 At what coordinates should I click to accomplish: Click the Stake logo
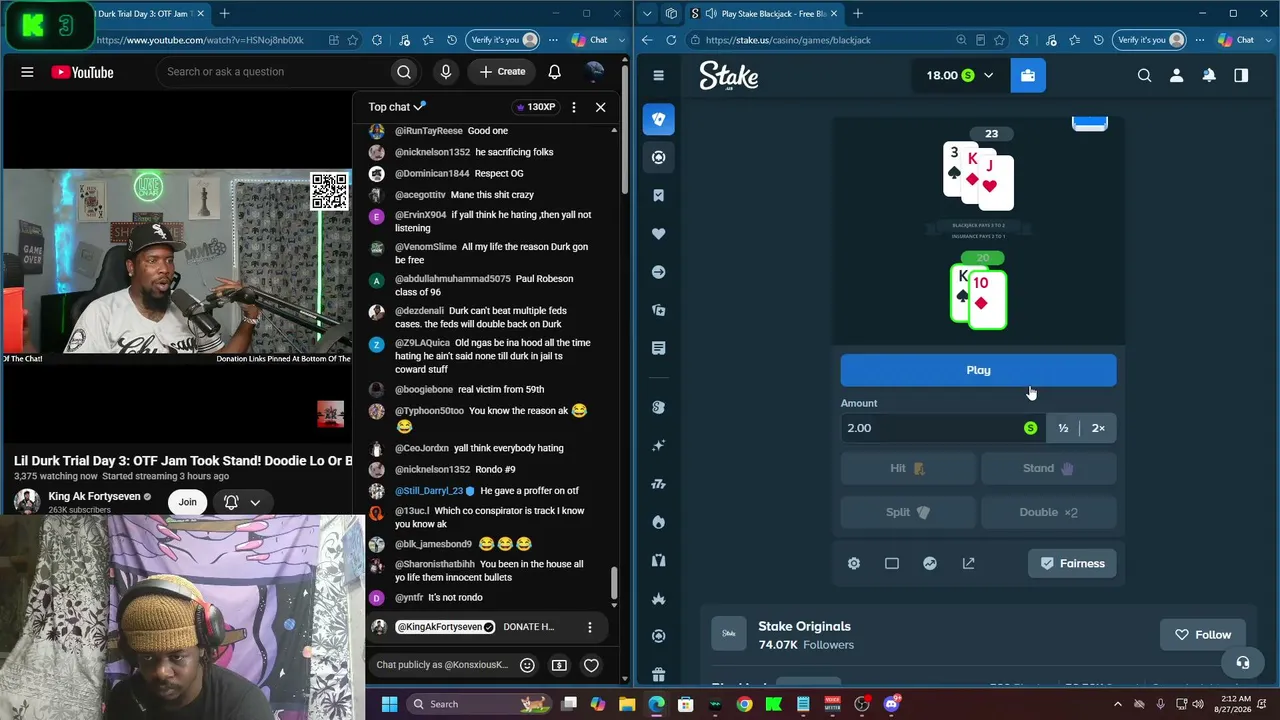pyautogui.click(x=729, y=76)
